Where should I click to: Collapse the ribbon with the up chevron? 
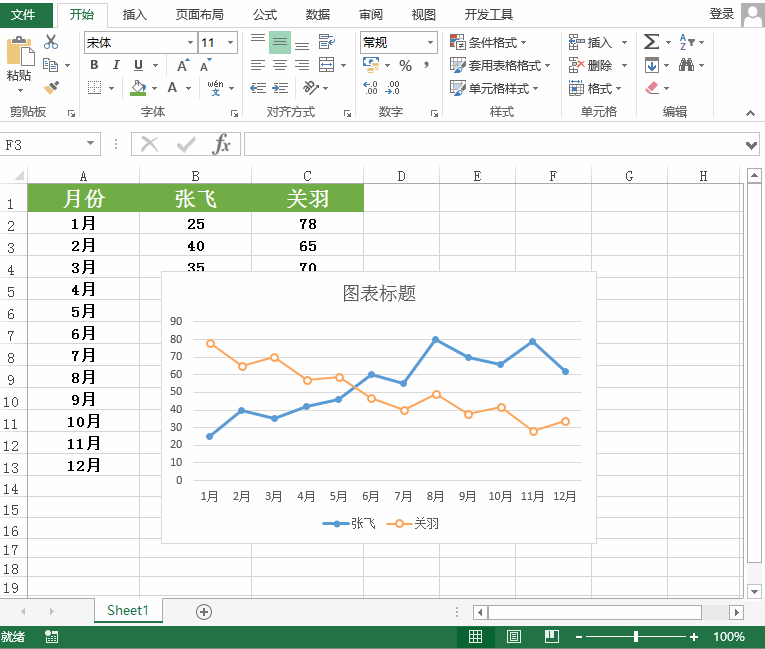(x=750, y=113)
